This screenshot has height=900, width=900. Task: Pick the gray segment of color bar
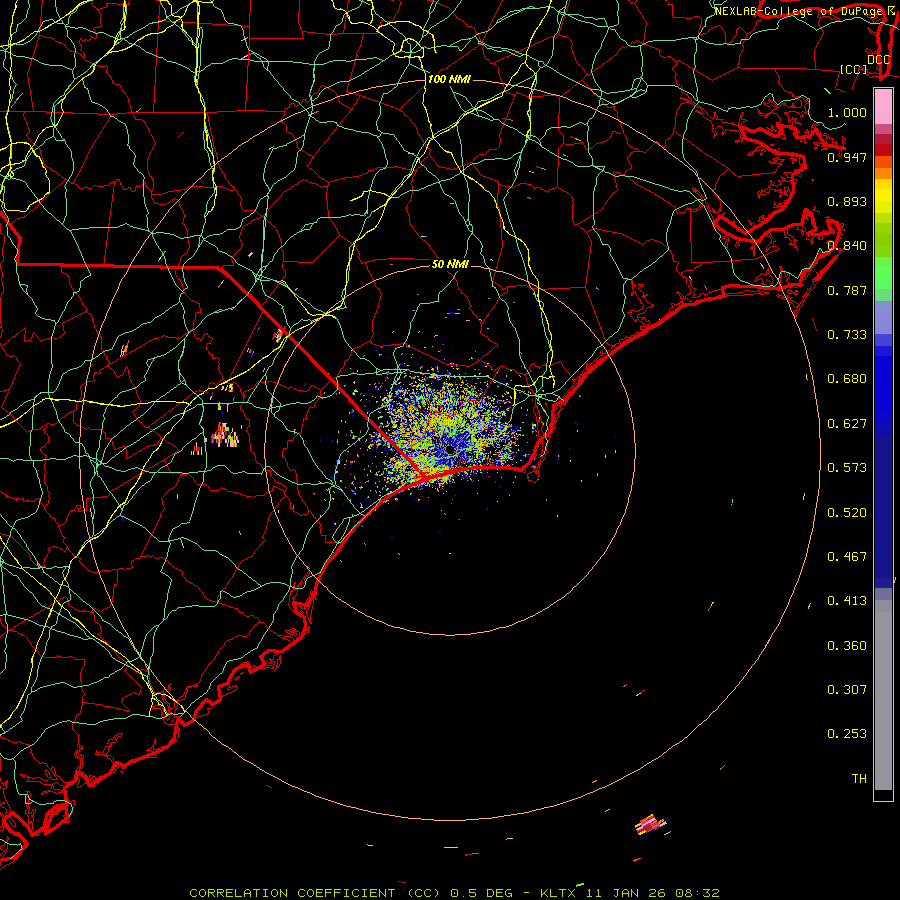tap(883, 695)
